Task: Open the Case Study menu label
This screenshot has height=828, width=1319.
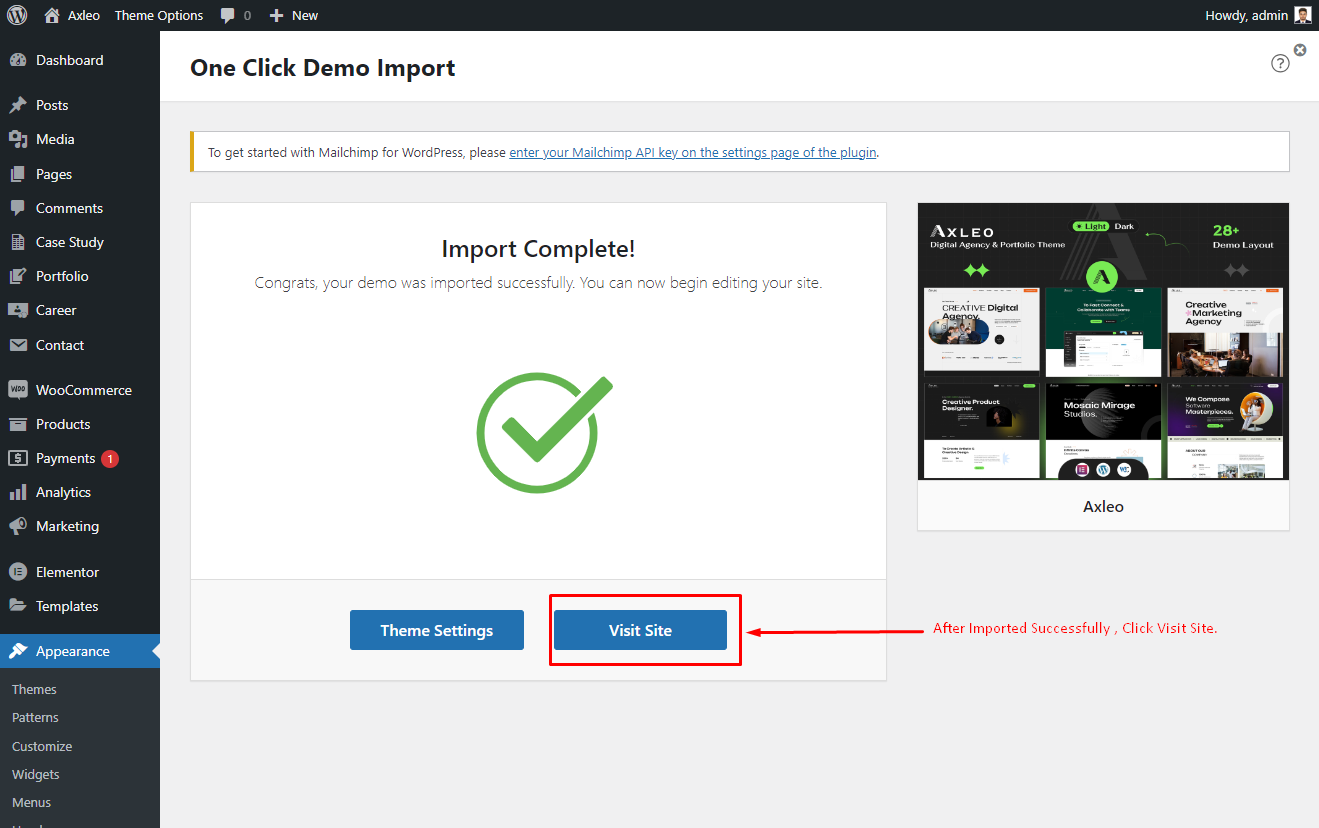Action: point(70,242)
